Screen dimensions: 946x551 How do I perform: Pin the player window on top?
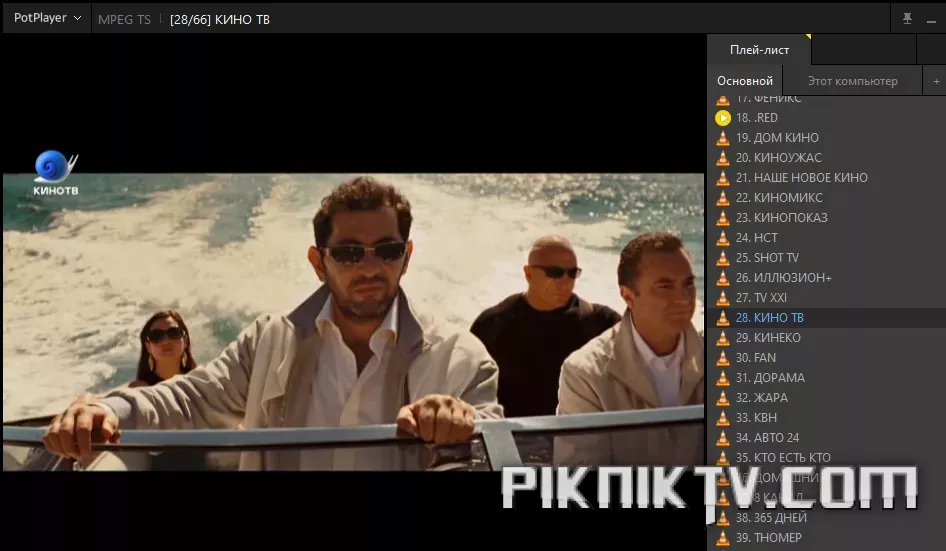coord(907,19)
